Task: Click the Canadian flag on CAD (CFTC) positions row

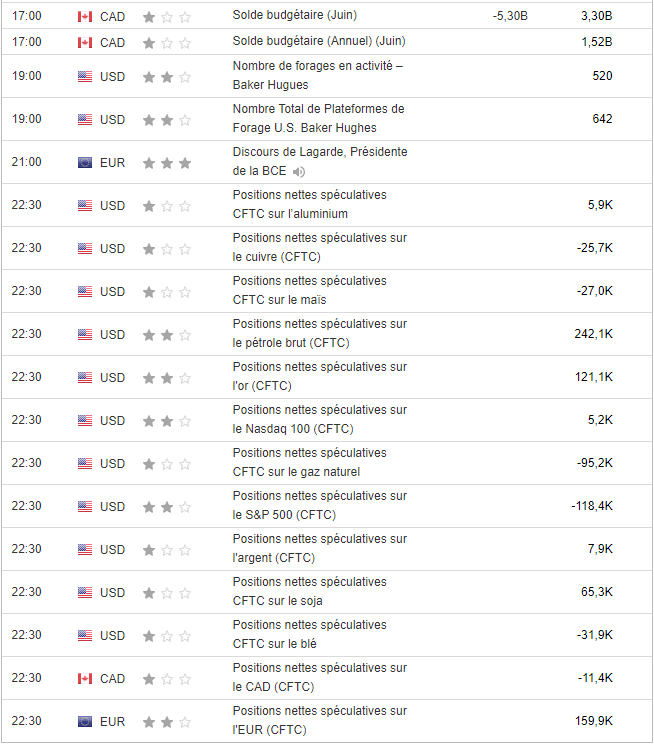Action: tap(85, 679)
